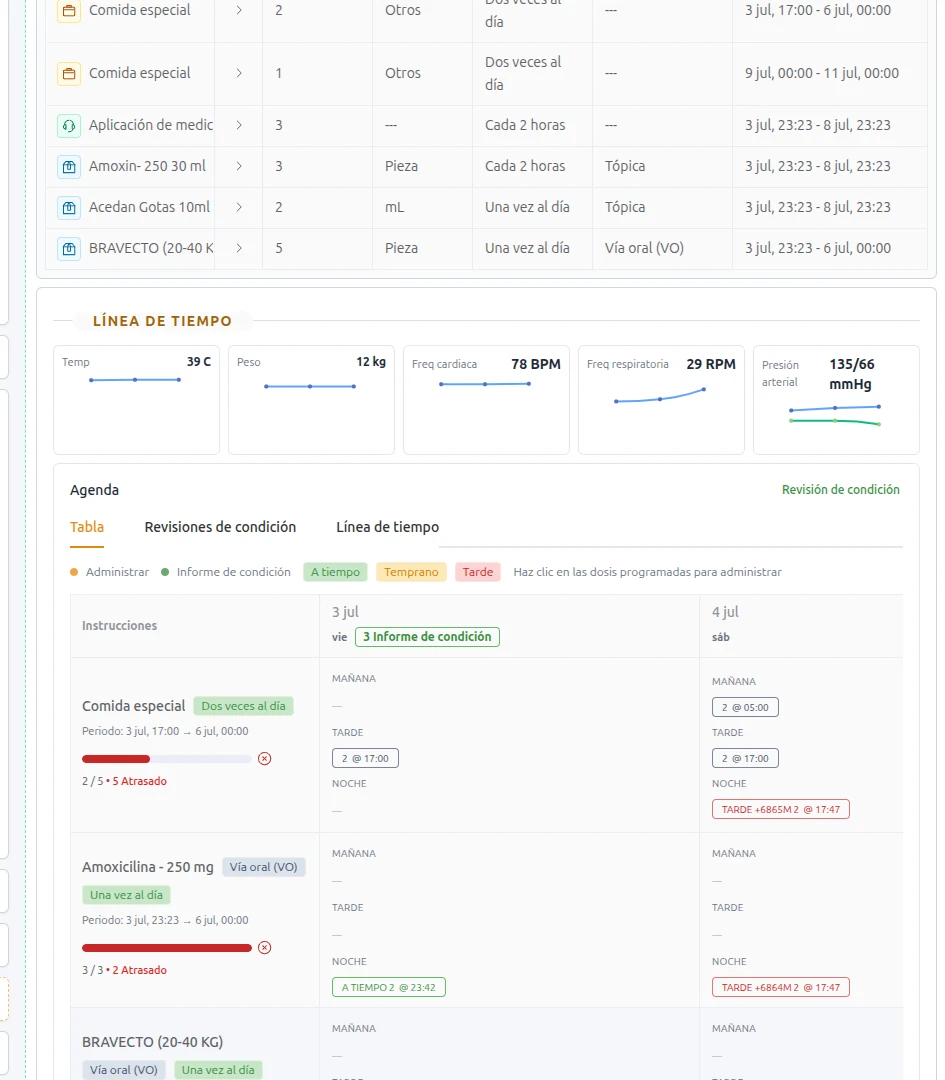The image size is (945, 1080).
Task: Click the Comida especial 9 jul row icon
Action: [x=69, y=73]
